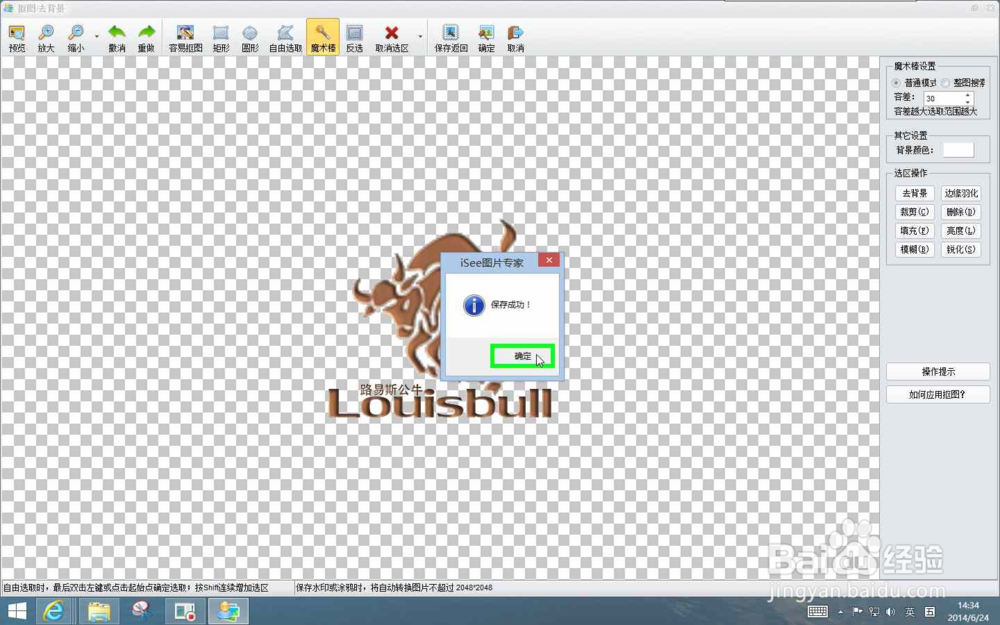The height and width of the screenshot is (625, 1000).
Task: Redo with the 重做 green arrow
Action: coord(146,38)
